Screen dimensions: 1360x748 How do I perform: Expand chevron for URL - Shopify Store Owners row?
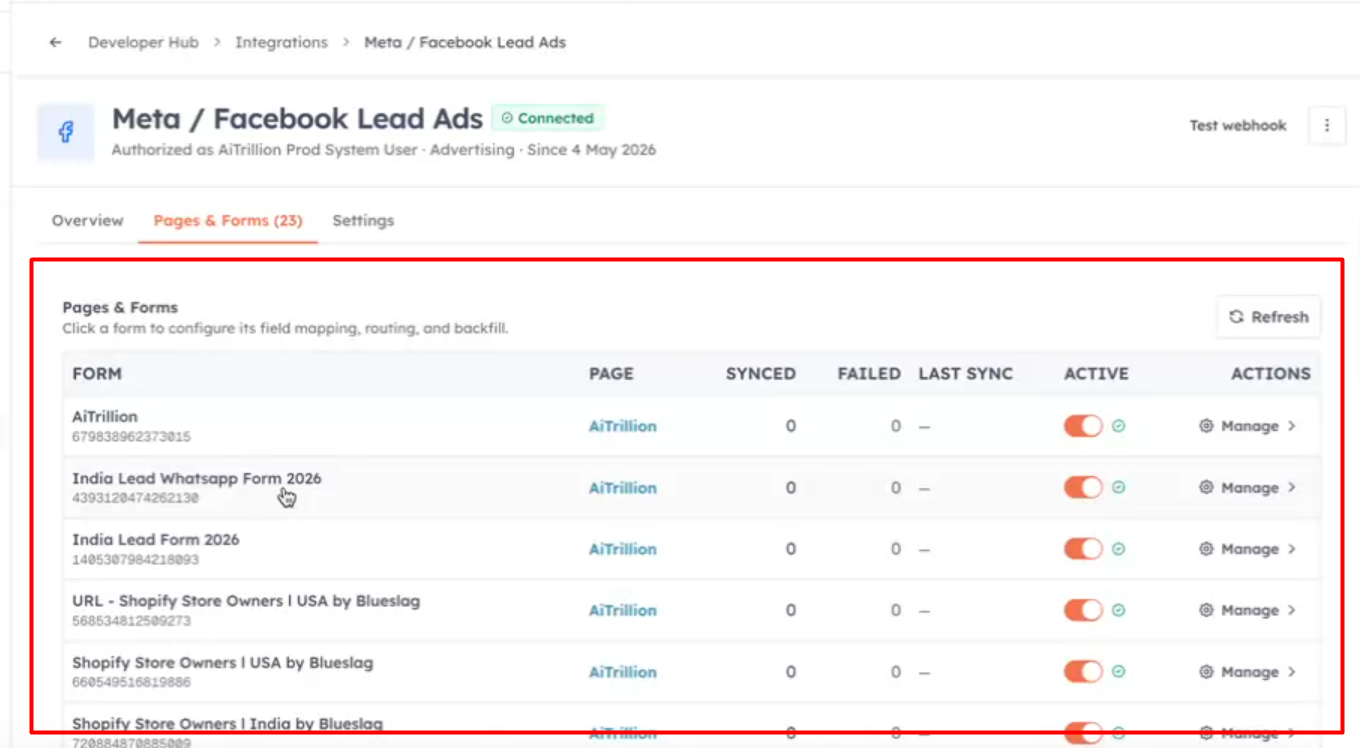[1292, 610]
